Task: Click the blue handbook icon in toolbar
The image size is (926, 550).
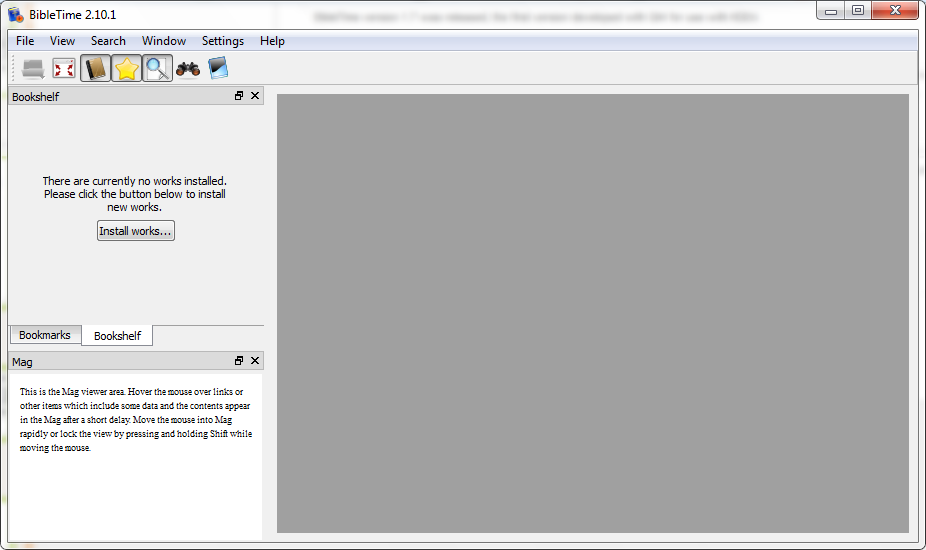Action: [218, 68]
